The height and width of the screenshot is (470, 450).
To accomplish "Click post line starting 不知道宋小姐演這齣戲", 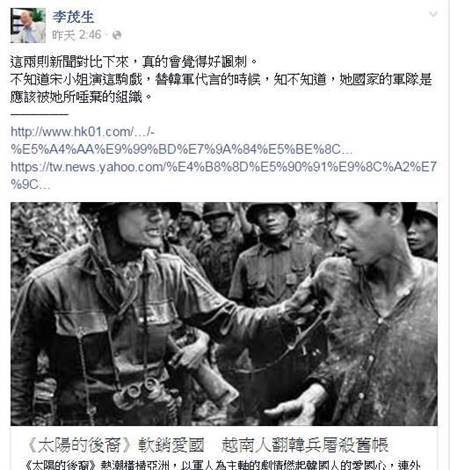I will 221,80.
